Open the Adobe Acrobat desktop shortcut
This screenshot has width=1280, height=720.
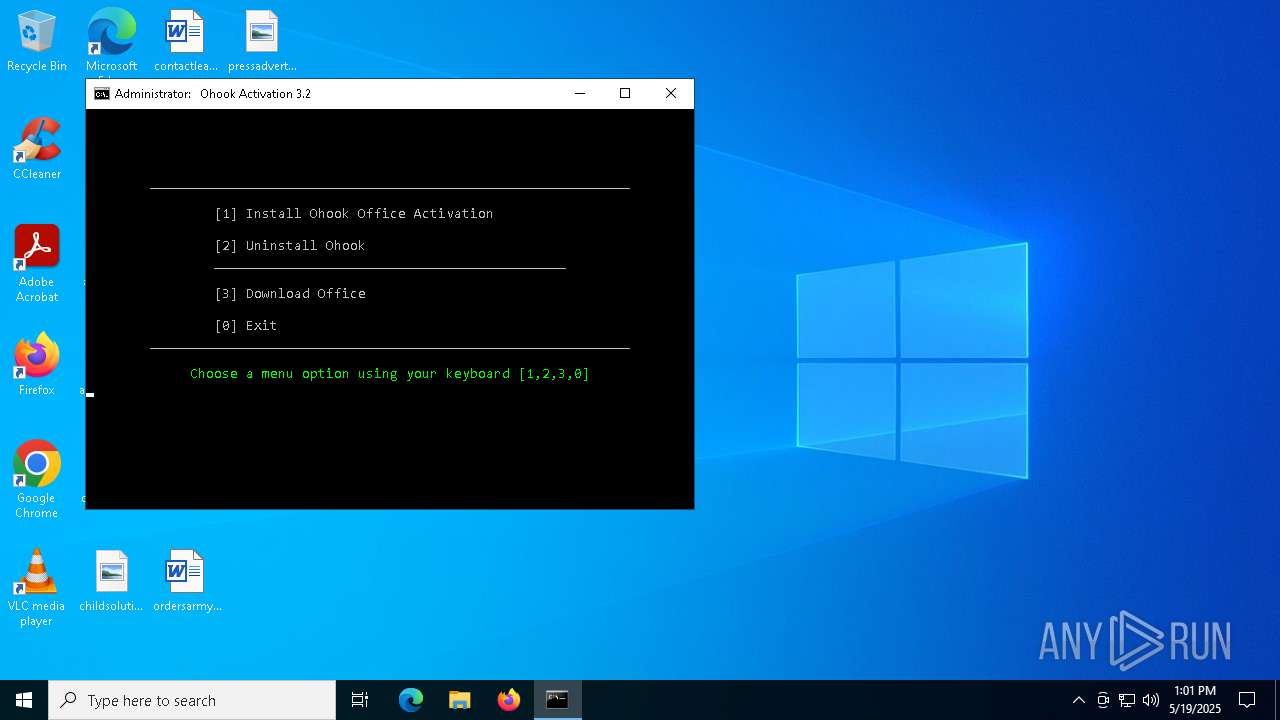click(x=37, y=264)
